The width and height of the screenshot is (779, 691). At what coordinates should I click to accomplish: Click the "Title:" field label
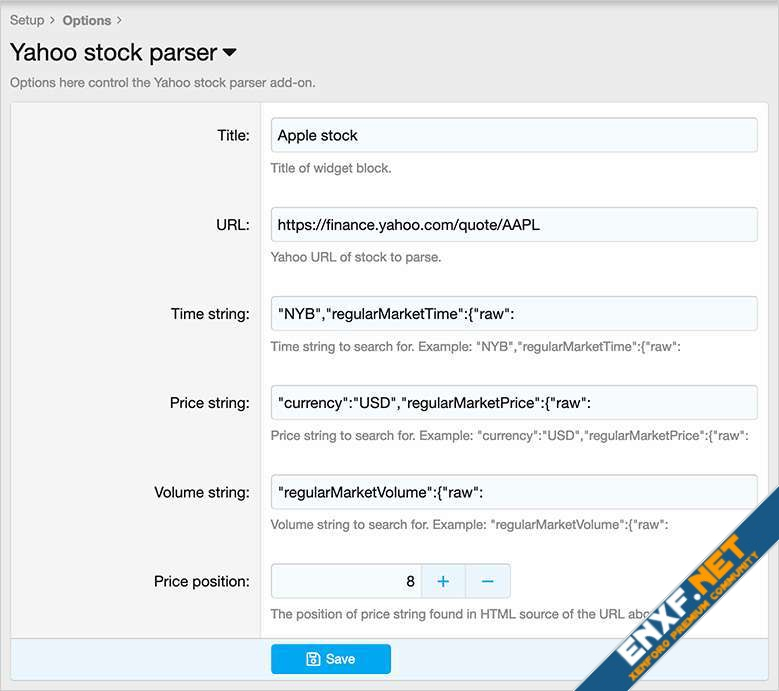[233, 135]
